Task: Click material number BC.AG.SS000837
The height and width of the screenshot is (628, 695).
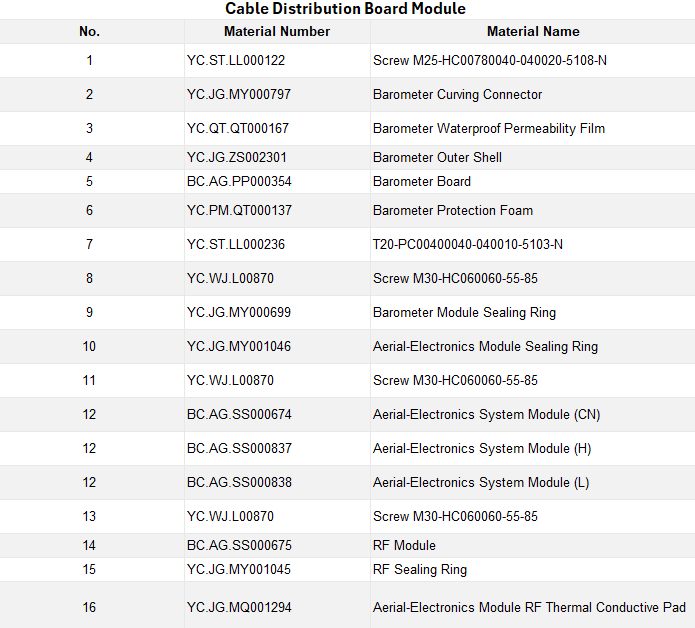Action: [239, 448]
